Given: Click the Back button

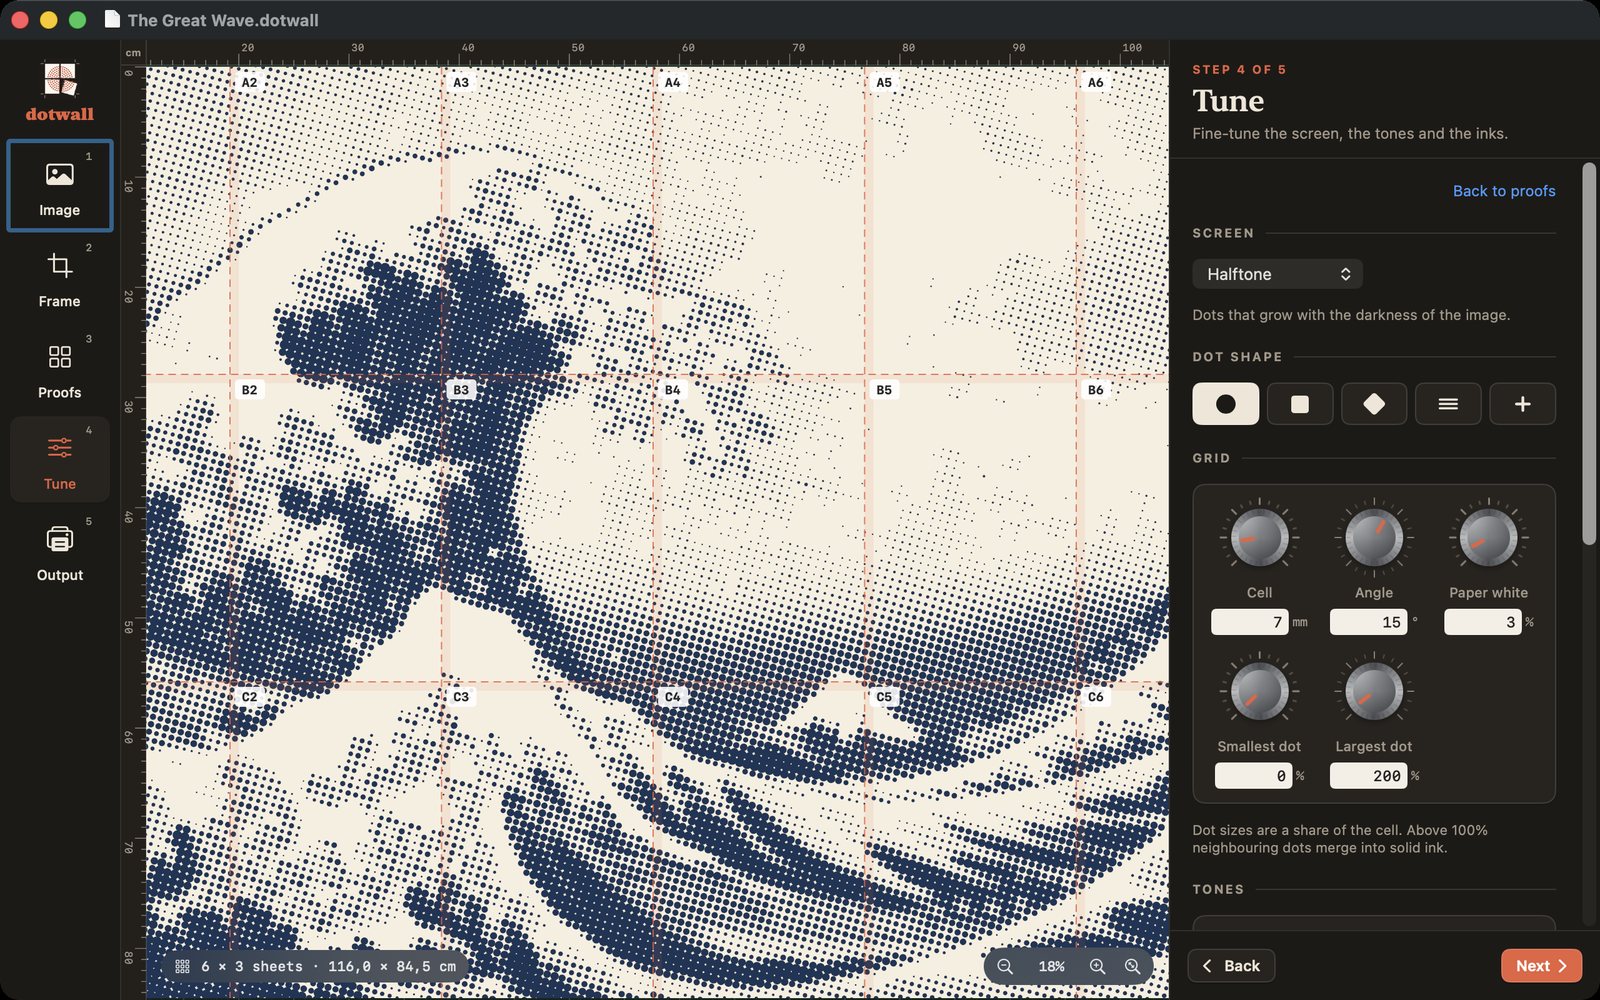Looking at the screenshot, I should pyautogui.click(x=1231, y=966).
